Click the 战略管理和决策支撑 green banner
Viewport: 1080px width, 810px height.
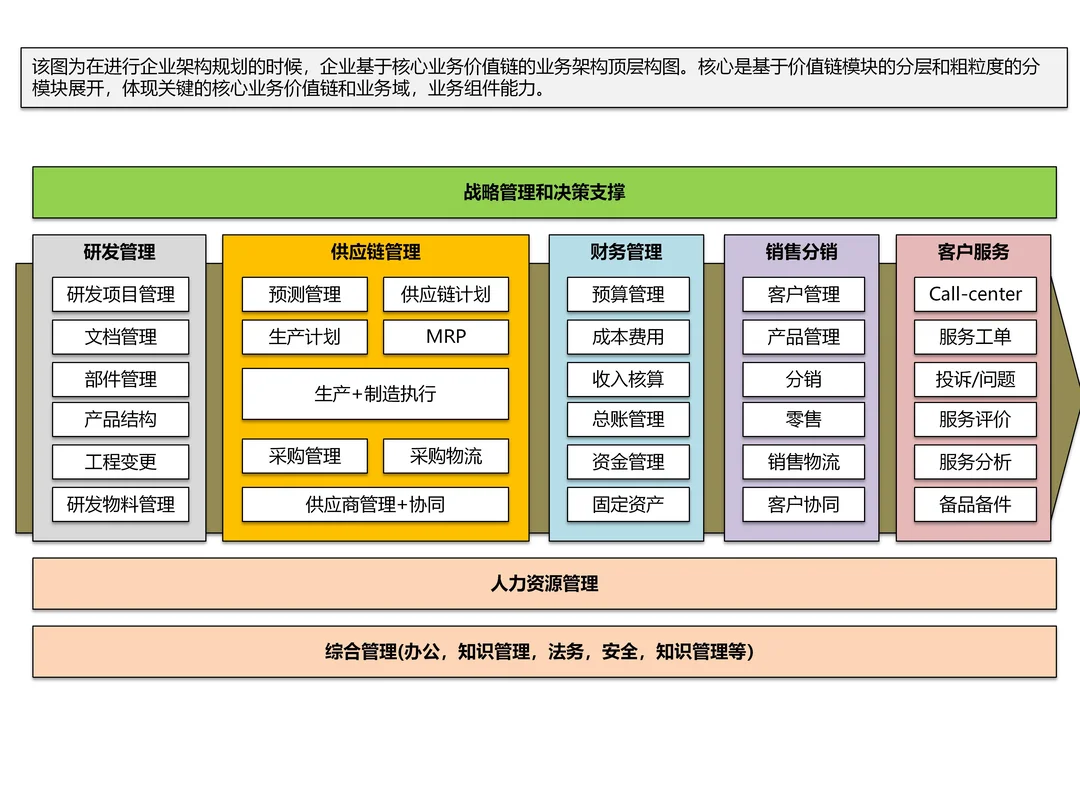[544, 192]
